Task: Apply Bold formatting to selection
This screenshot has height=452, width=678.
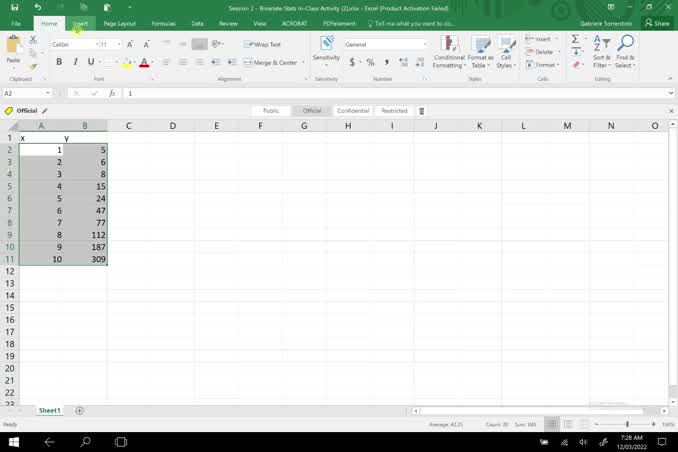Action: tap(59, 62)
